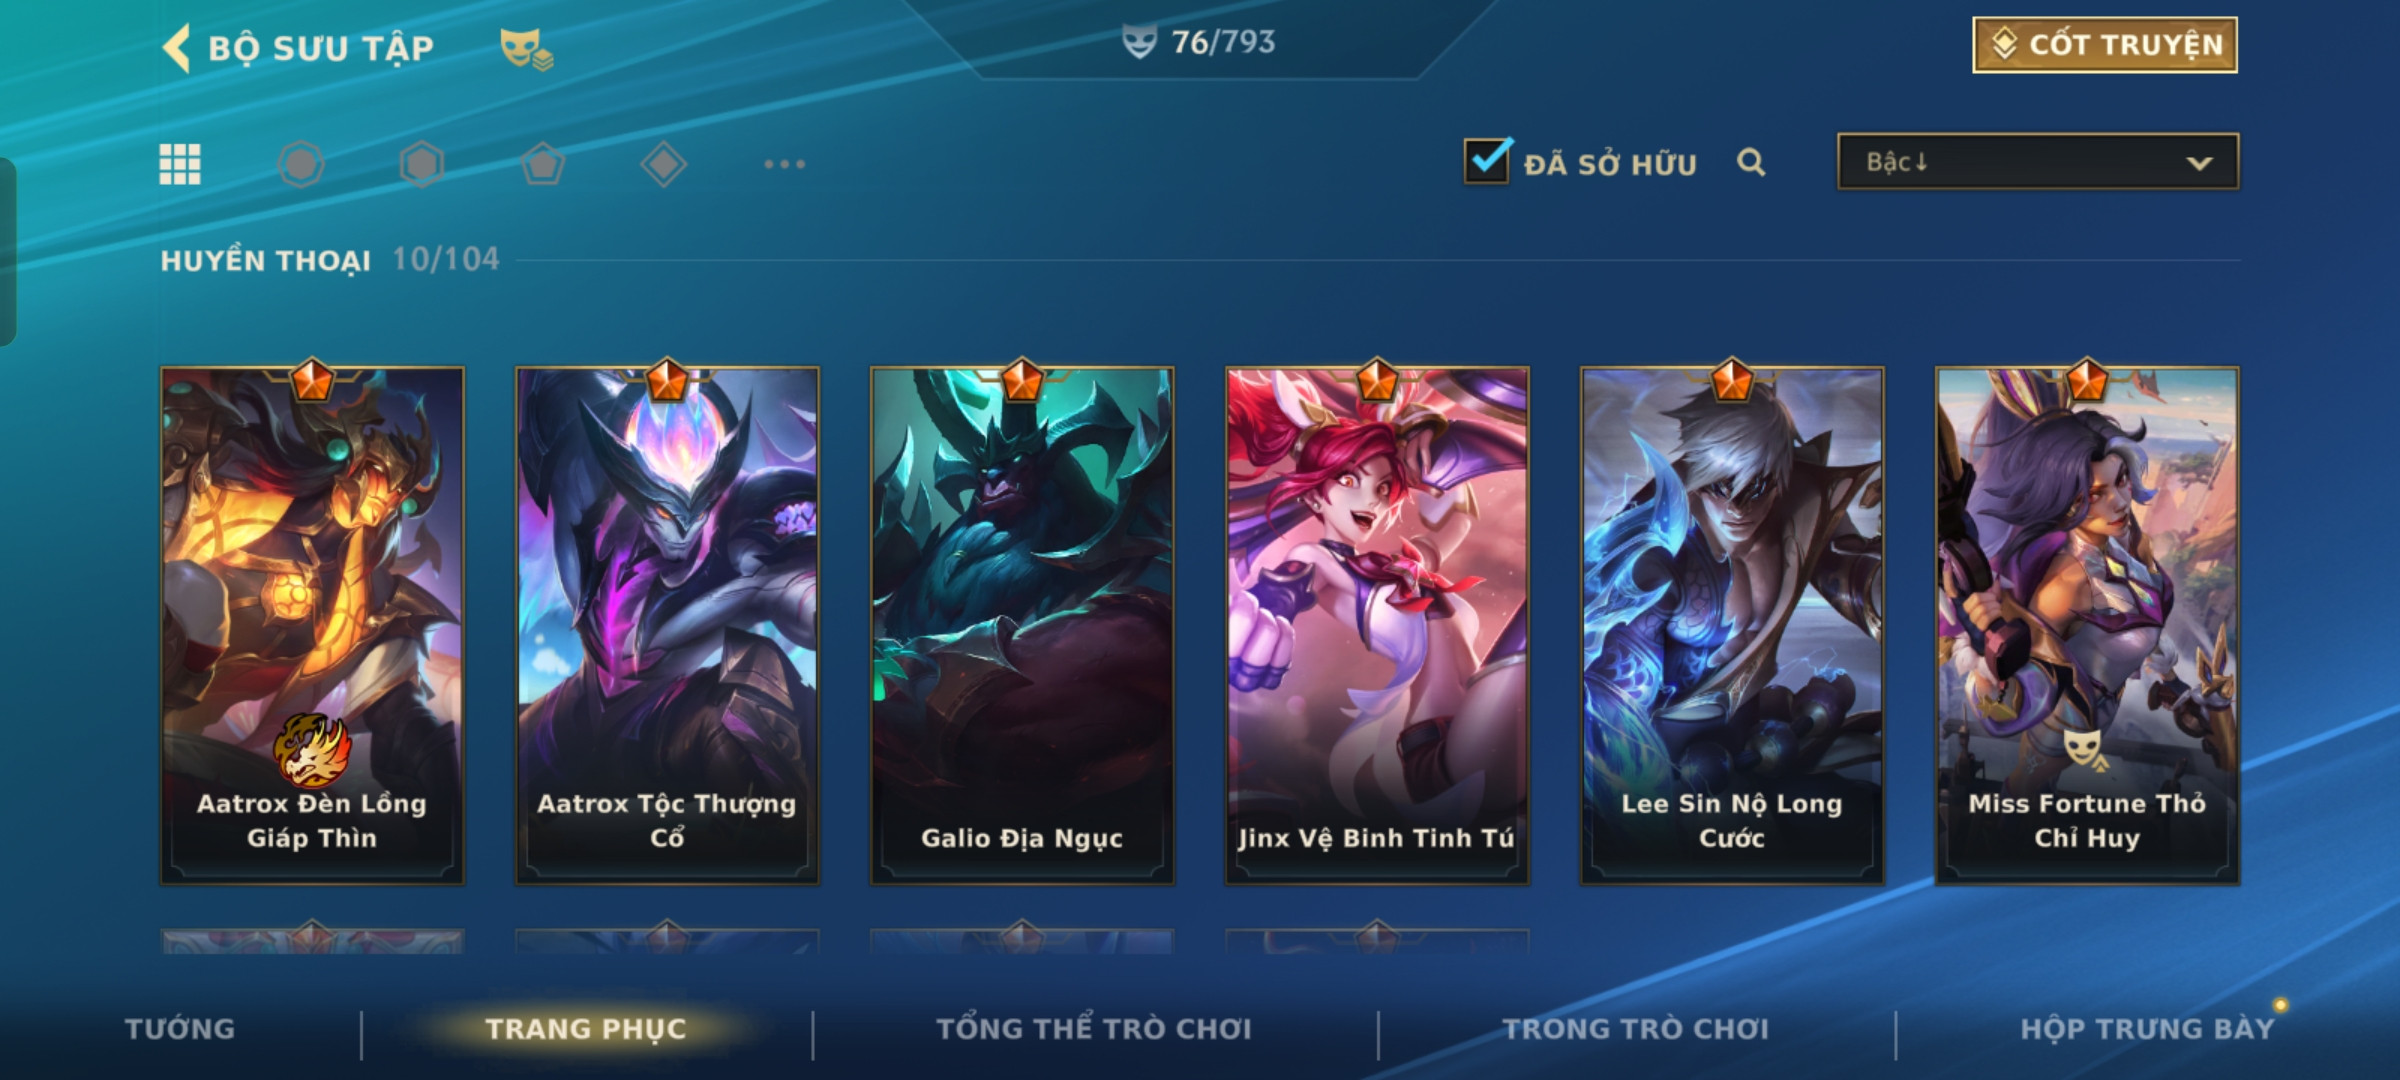
Task: Uncheck the Đã Sở Hữu owned checkbox
Action: pos(1487,161)
